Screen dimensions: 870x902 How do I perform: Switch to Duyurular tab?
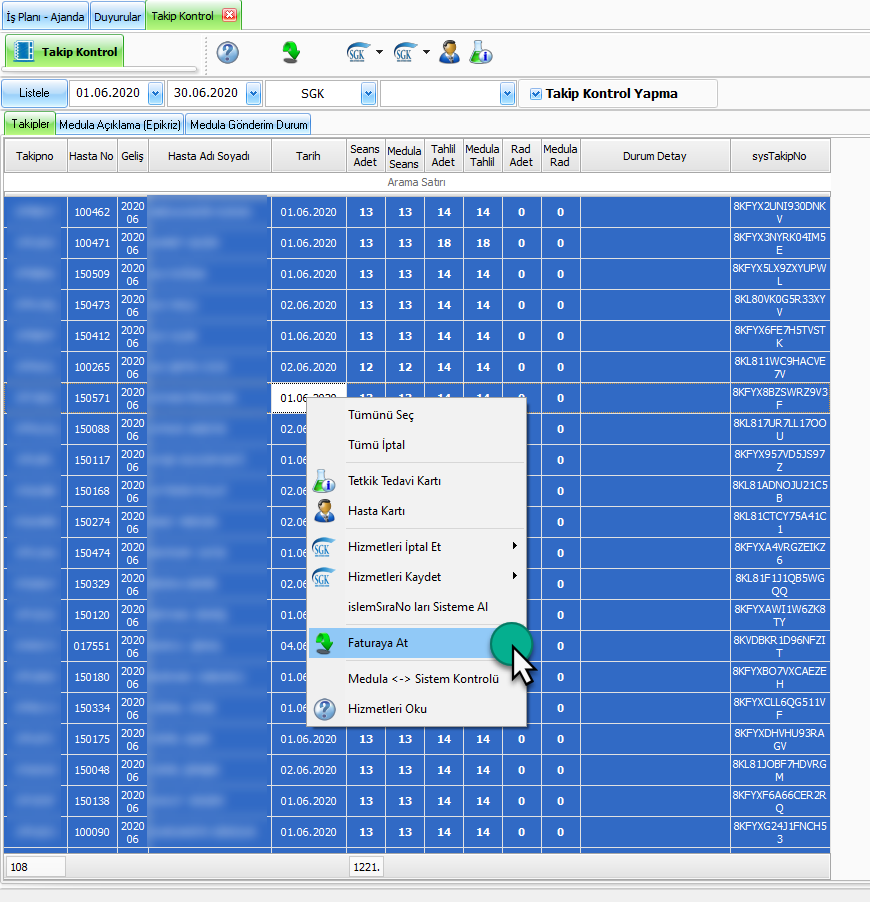coord(117,17)
